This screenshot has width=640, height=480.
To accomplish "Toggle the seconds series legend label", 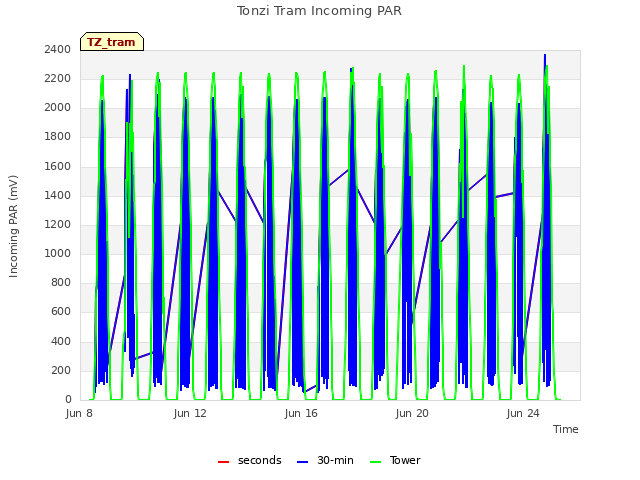I will [x=260, y=460].
